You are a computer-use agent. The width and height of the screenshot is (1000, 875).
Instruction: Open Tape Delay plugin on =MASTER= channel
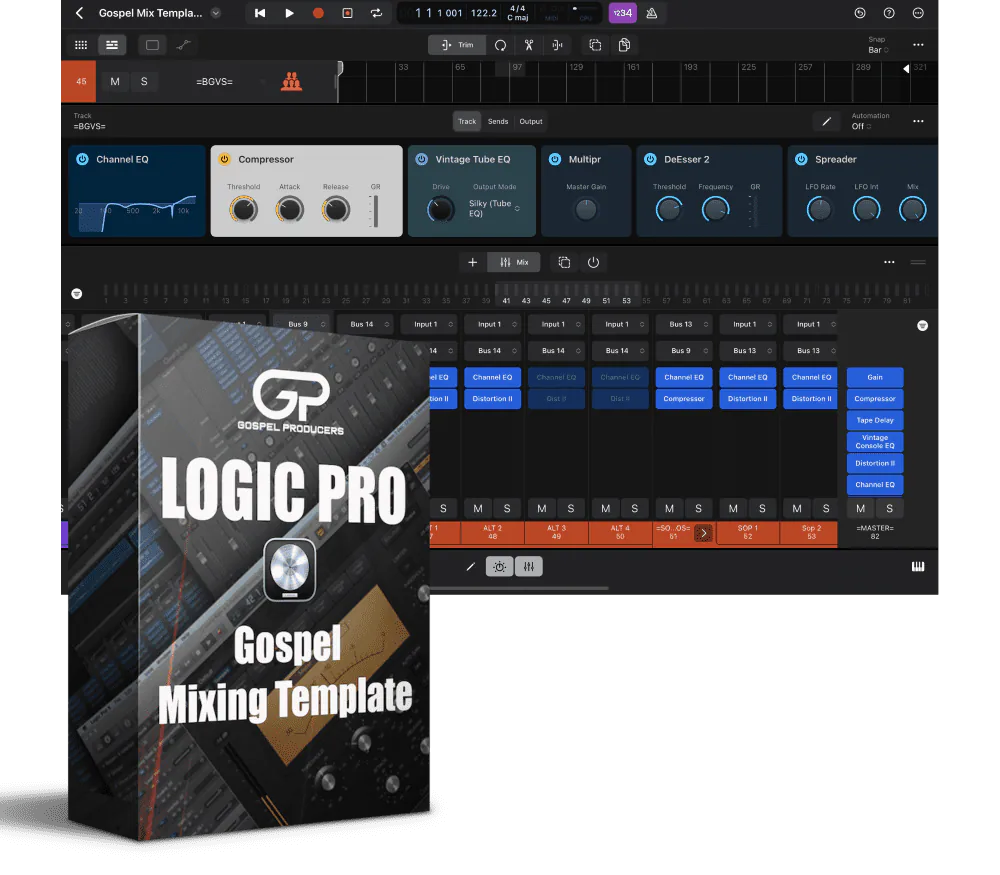click(x=875, y=420)
